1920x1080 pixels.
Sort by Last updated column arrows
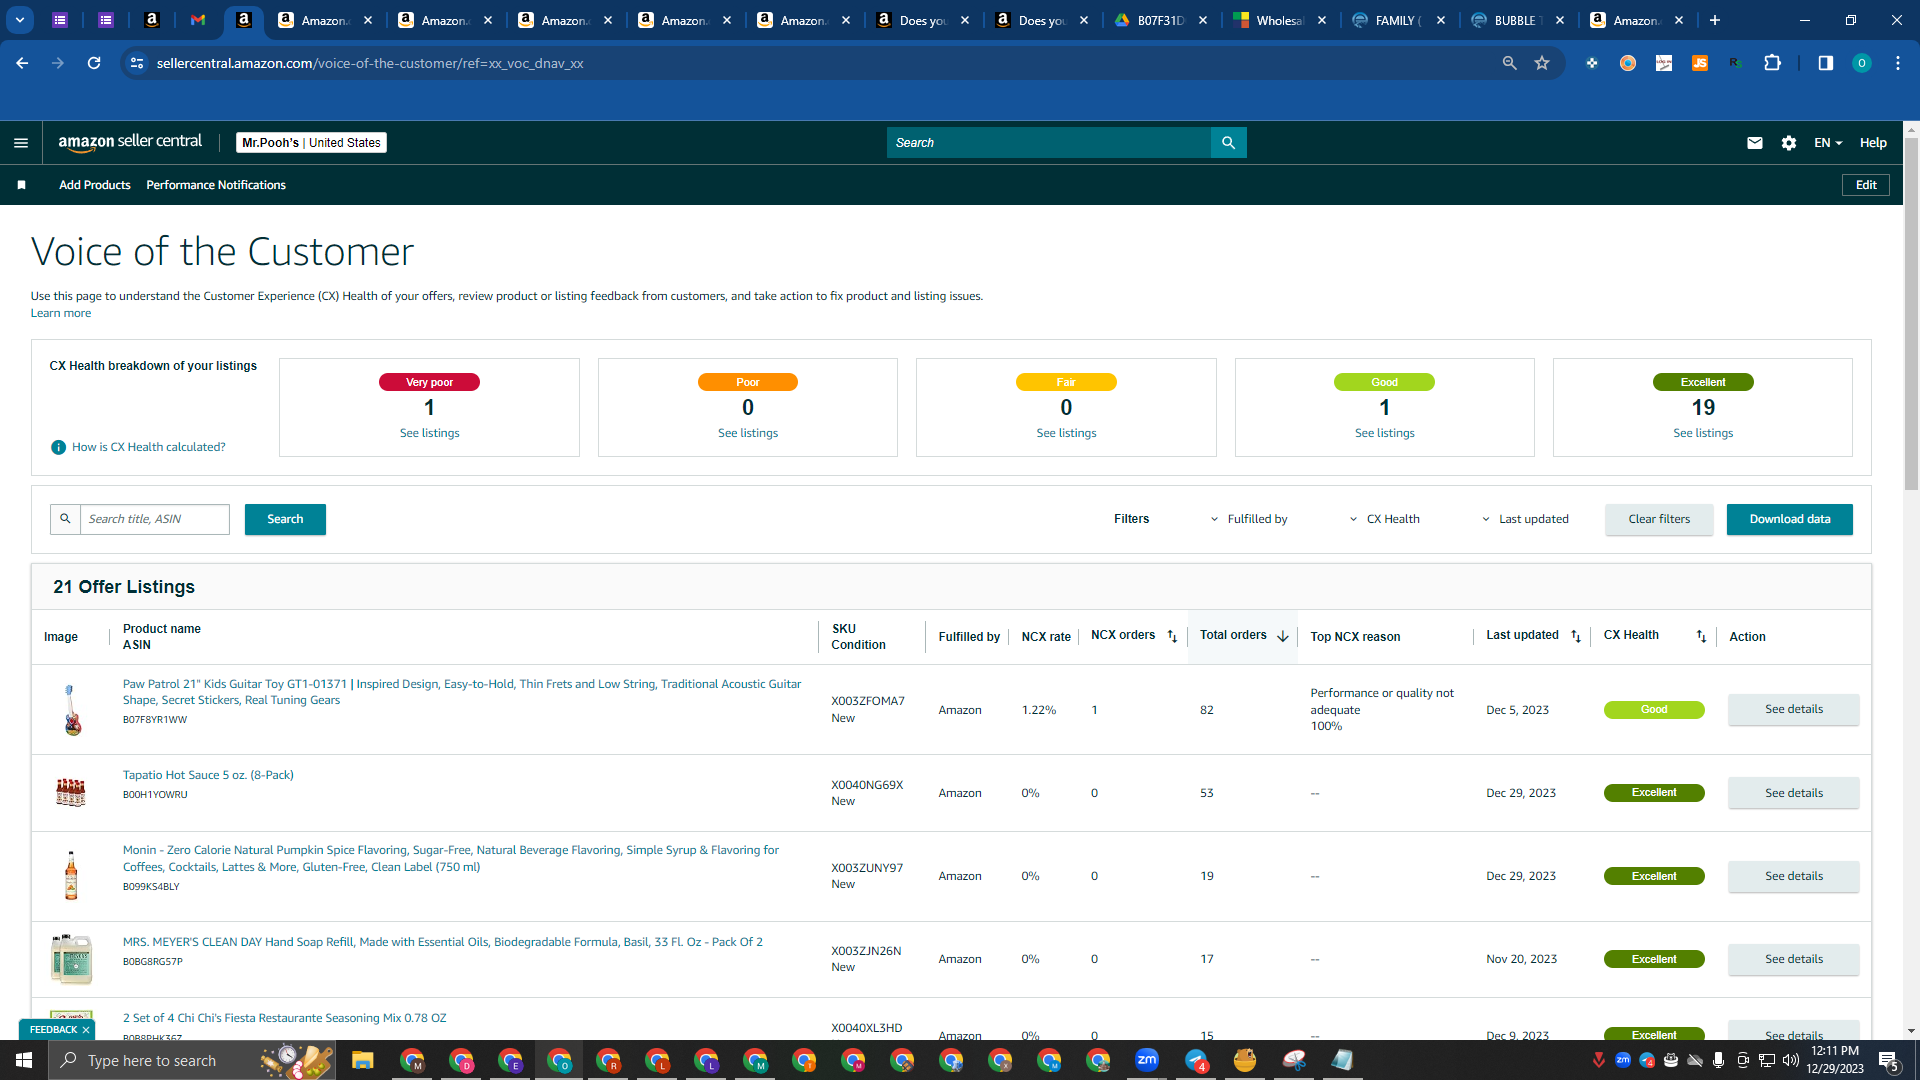pos(1576,636)
